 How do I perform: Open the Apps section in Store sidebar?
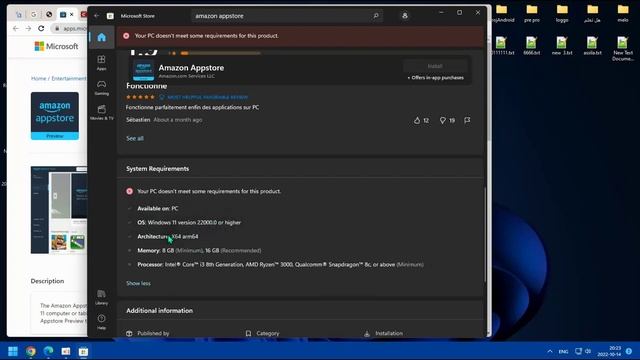(102, 63)
